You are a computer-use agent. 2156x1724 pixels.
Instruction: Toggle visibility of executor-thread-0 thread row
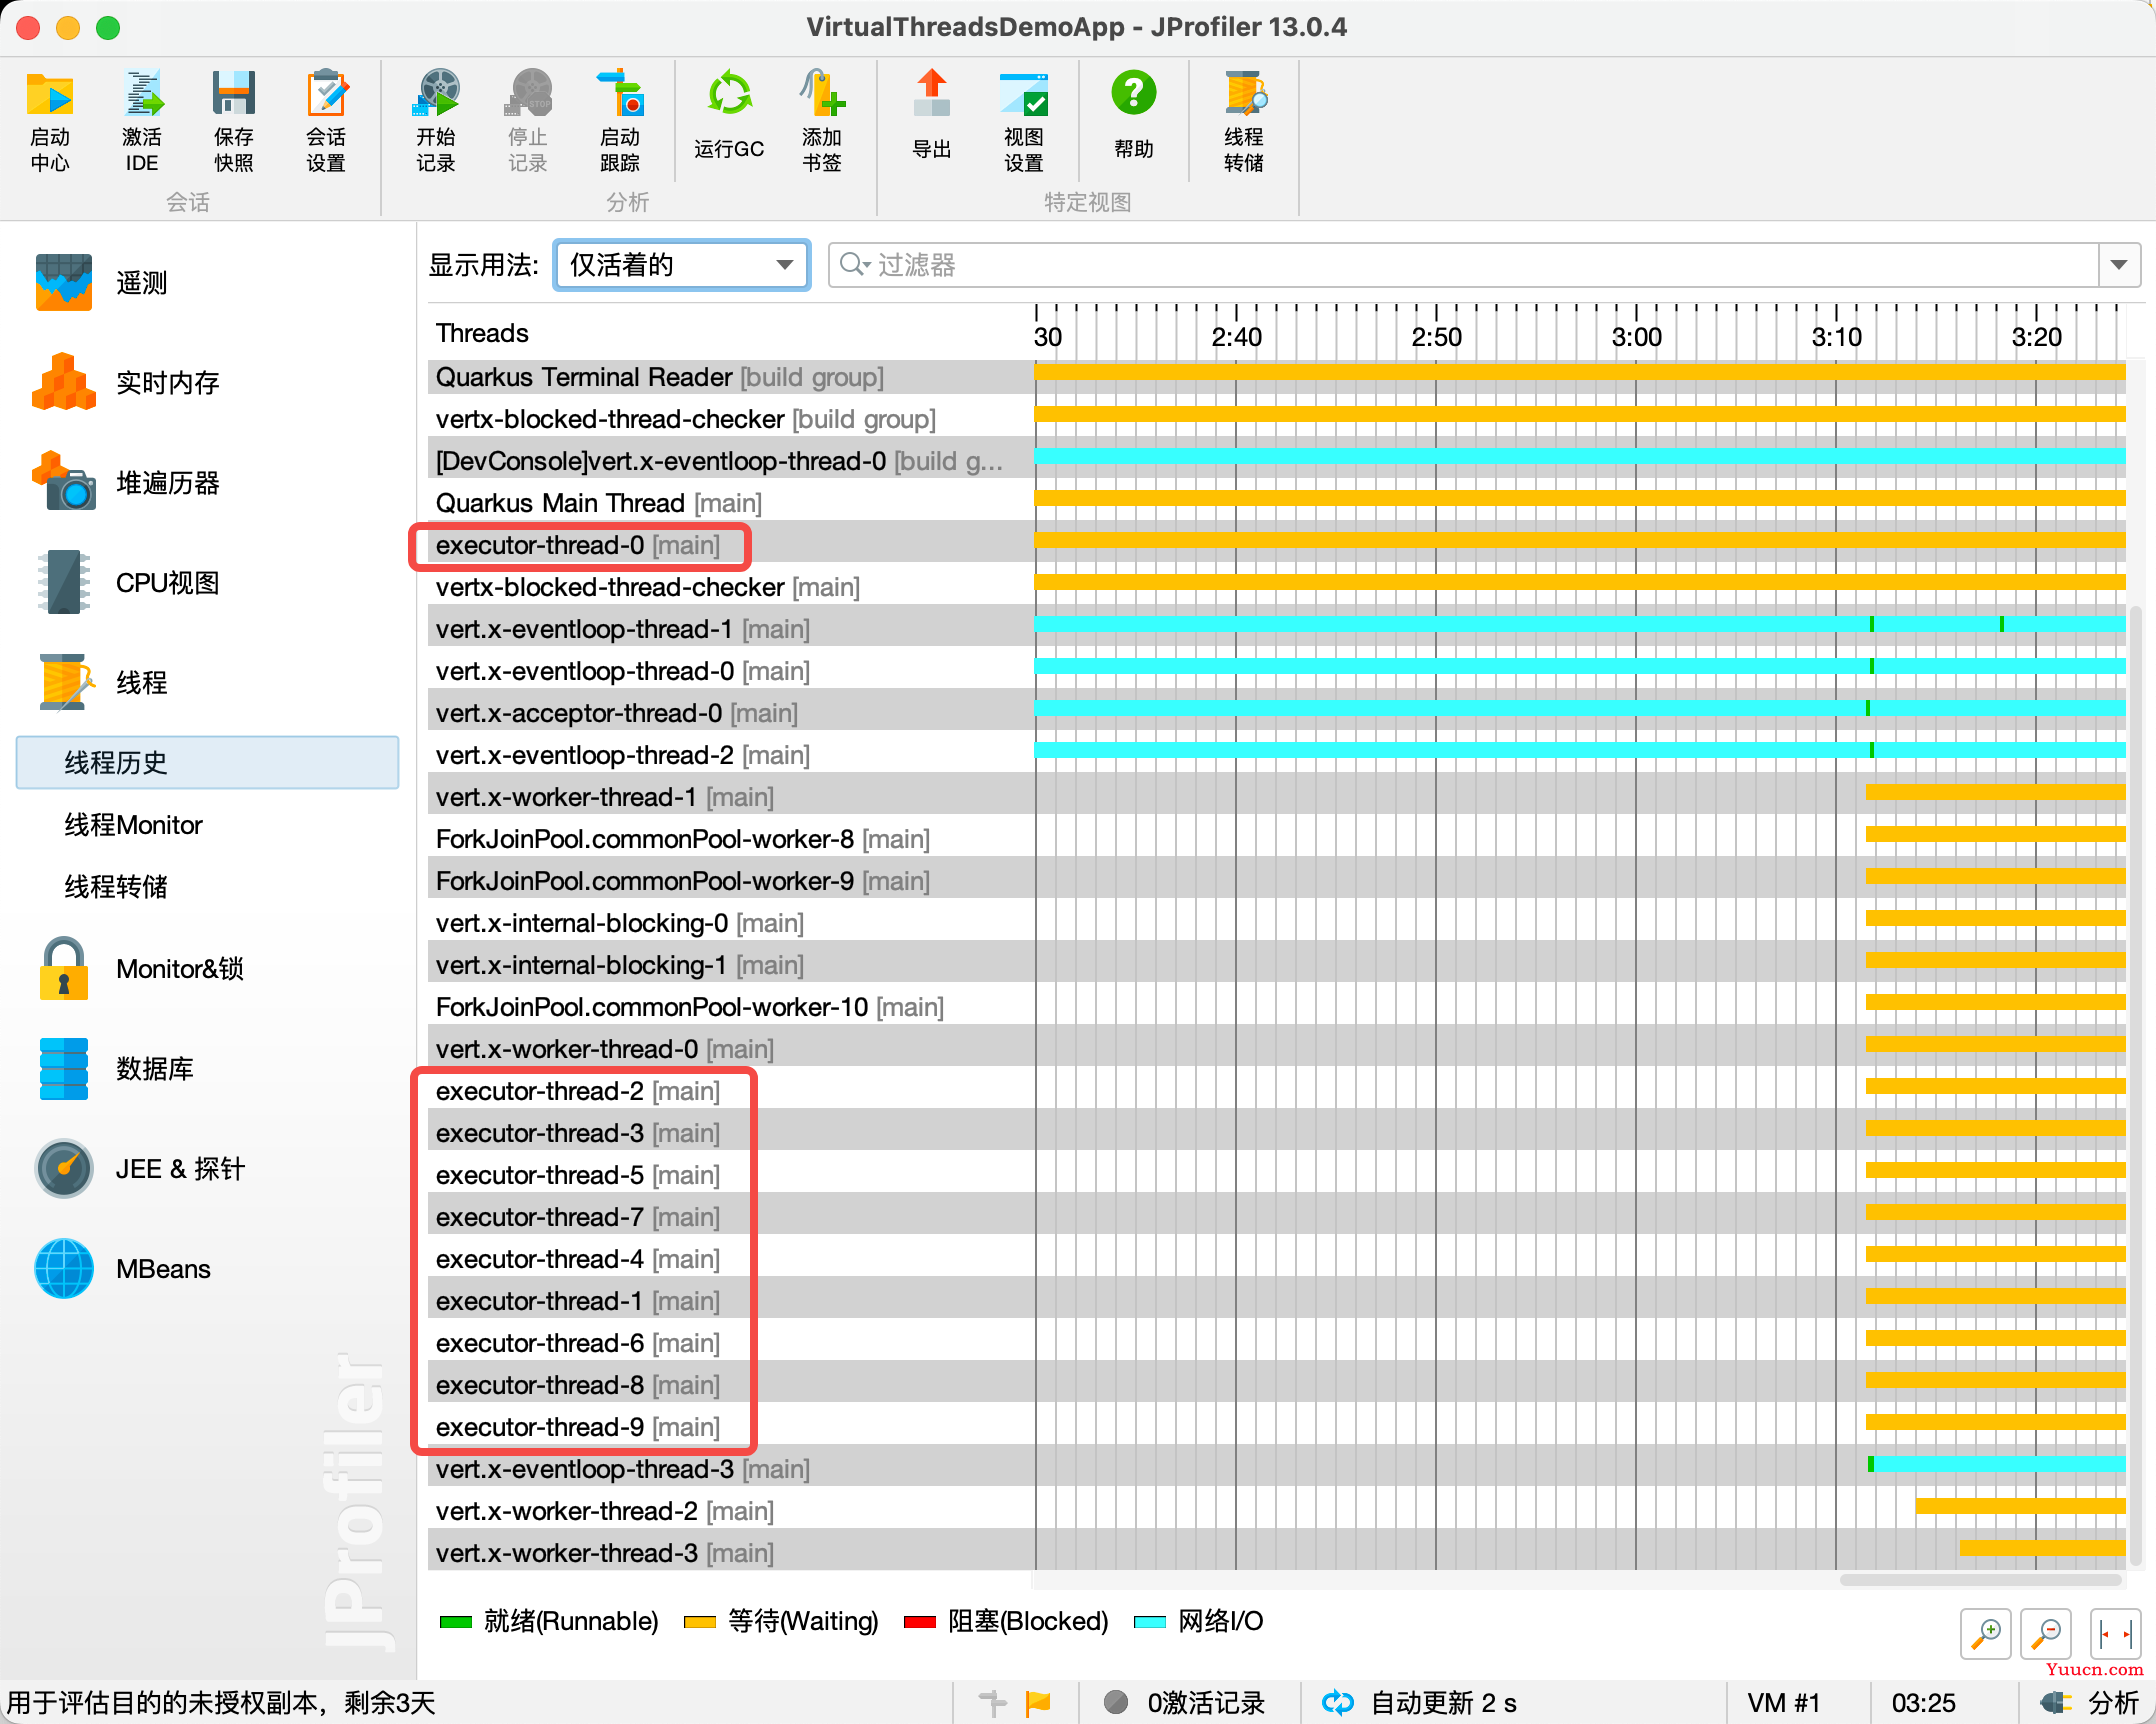[x=580, y=544]
